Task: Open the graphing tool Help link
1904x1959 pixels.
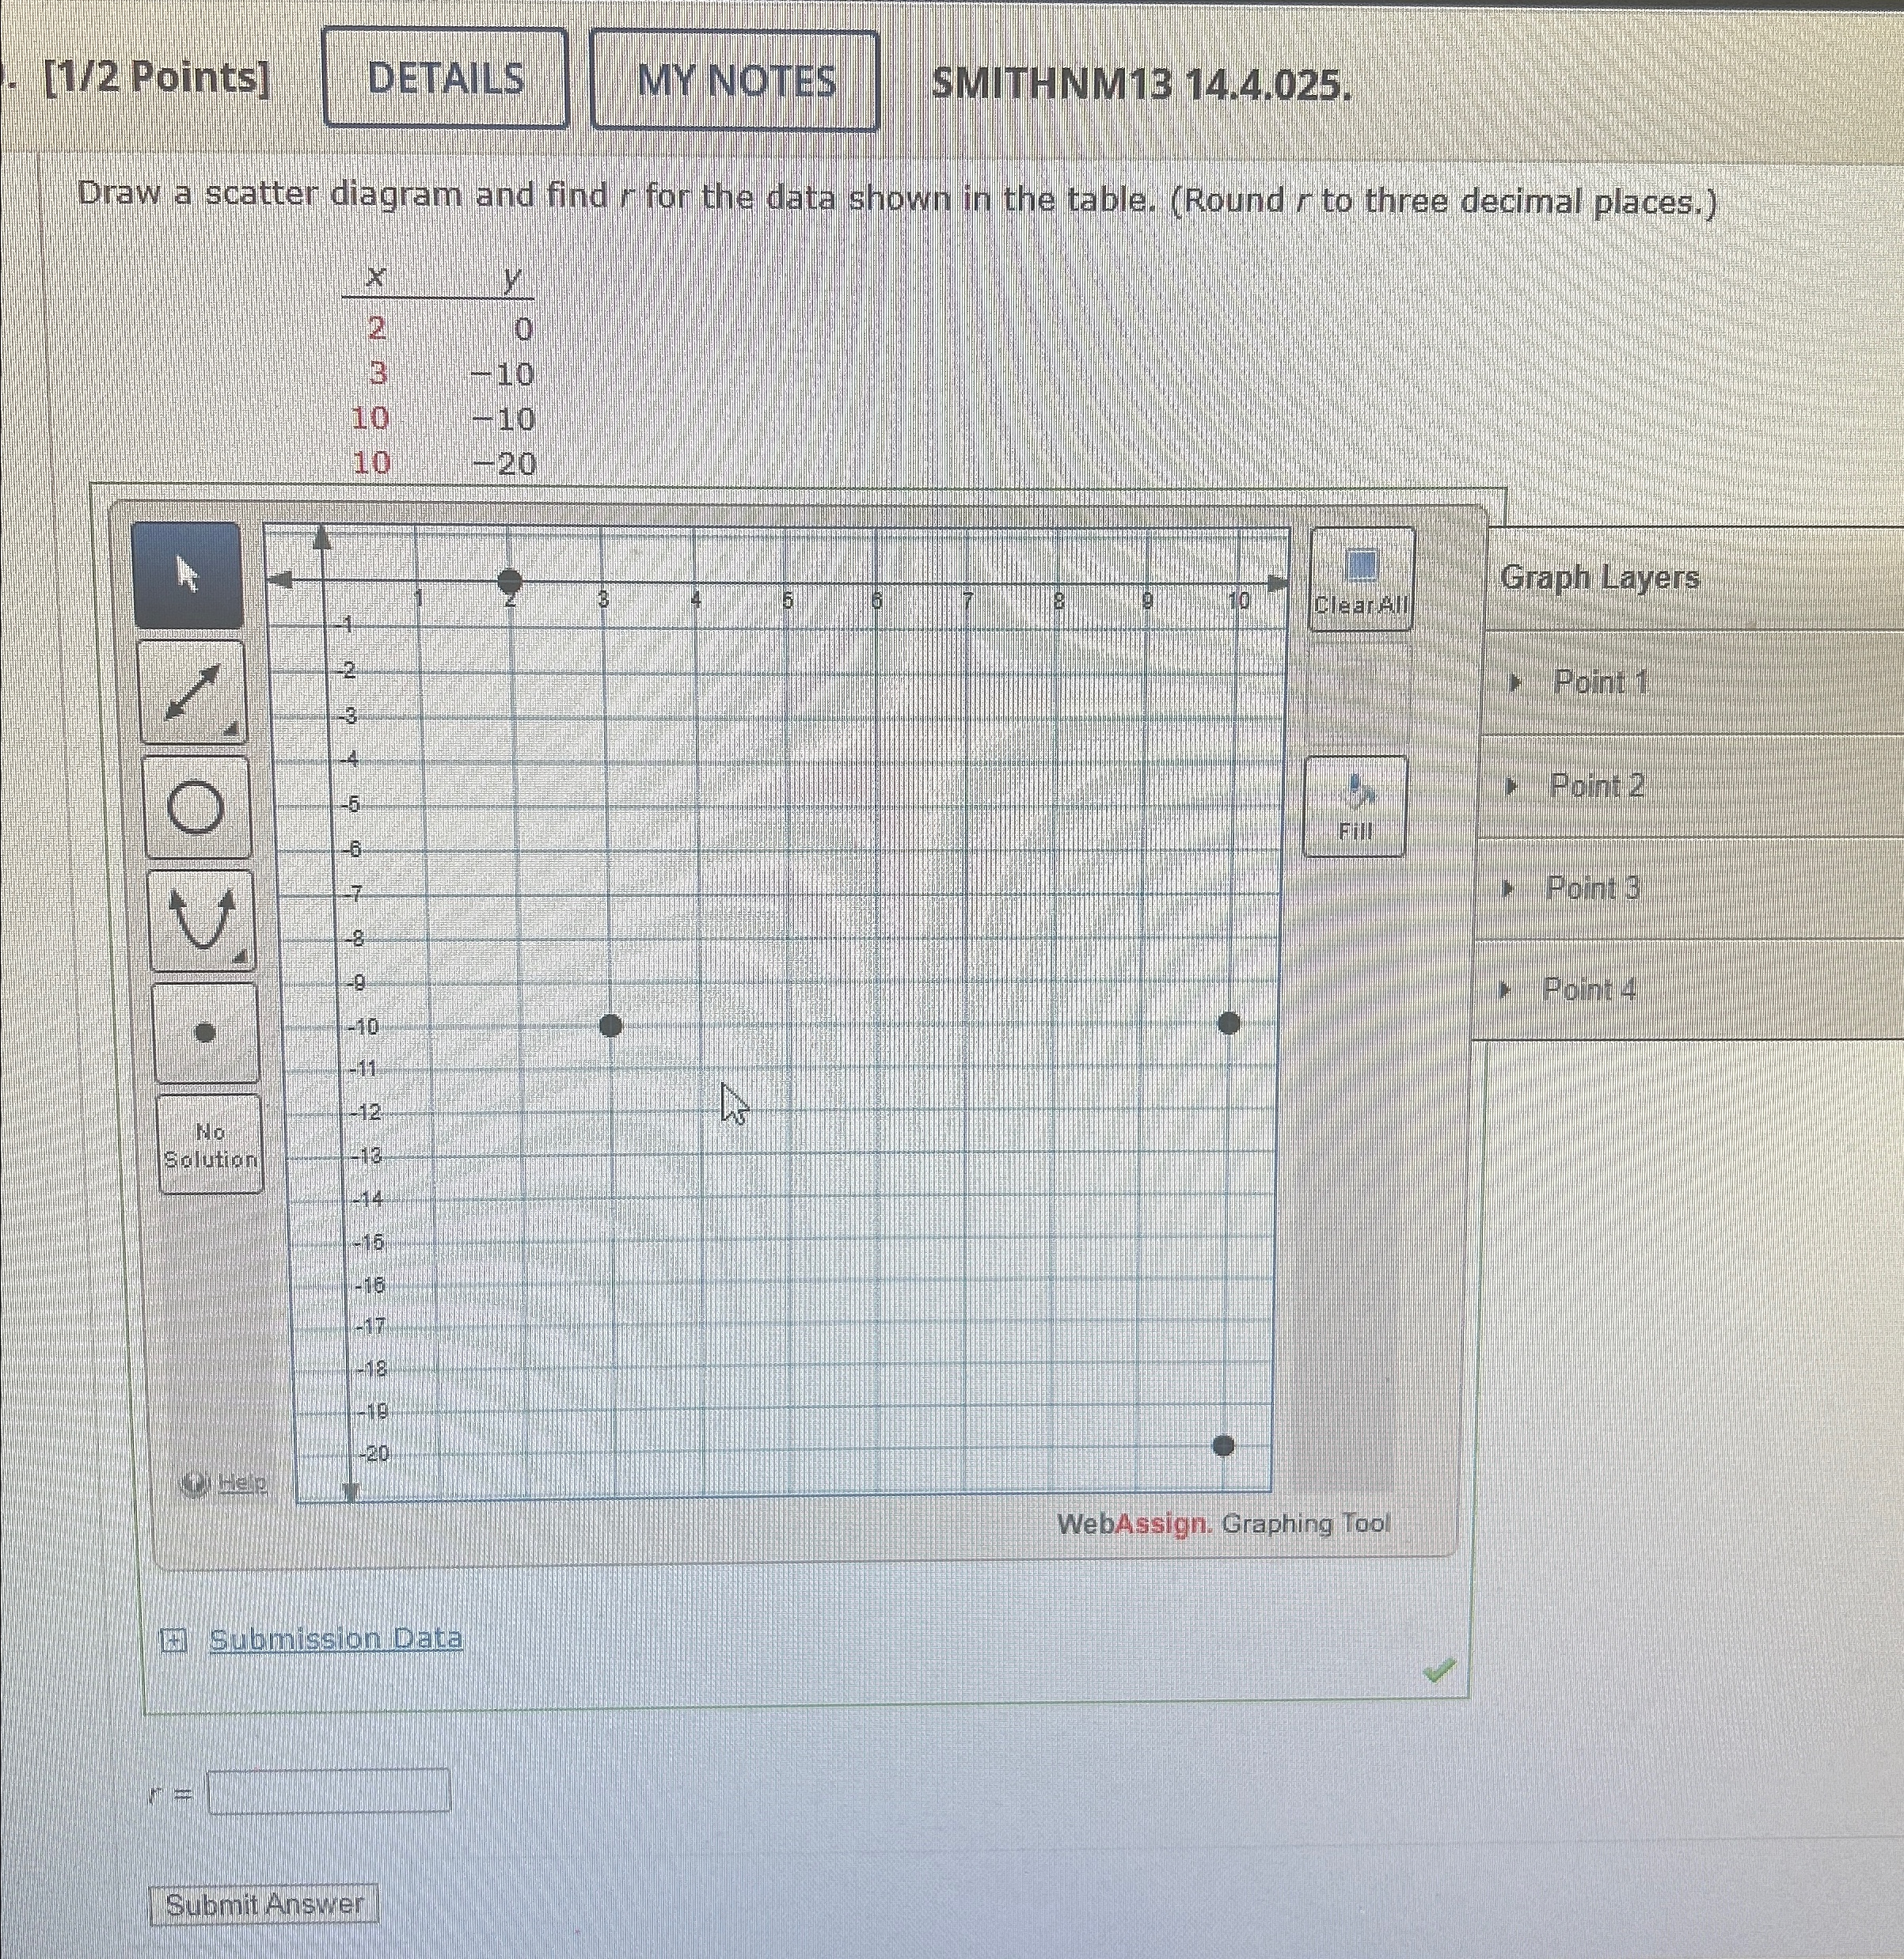Action: click(243, 1483)
